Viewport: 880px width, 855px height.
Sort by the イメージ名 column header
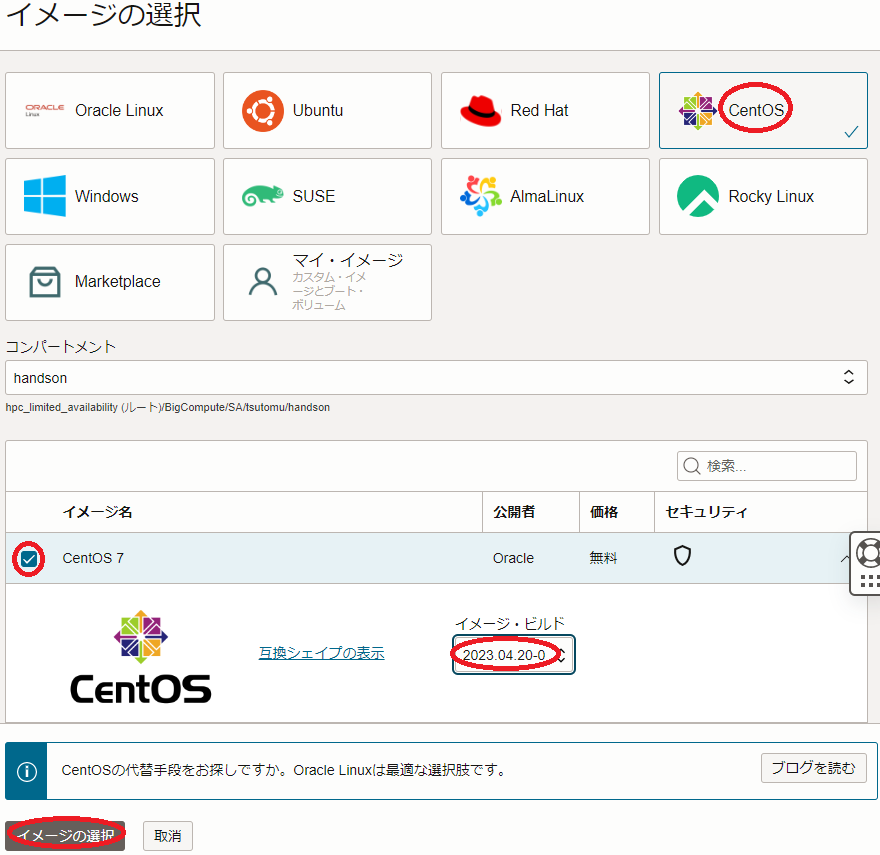[x=97, y=512]
